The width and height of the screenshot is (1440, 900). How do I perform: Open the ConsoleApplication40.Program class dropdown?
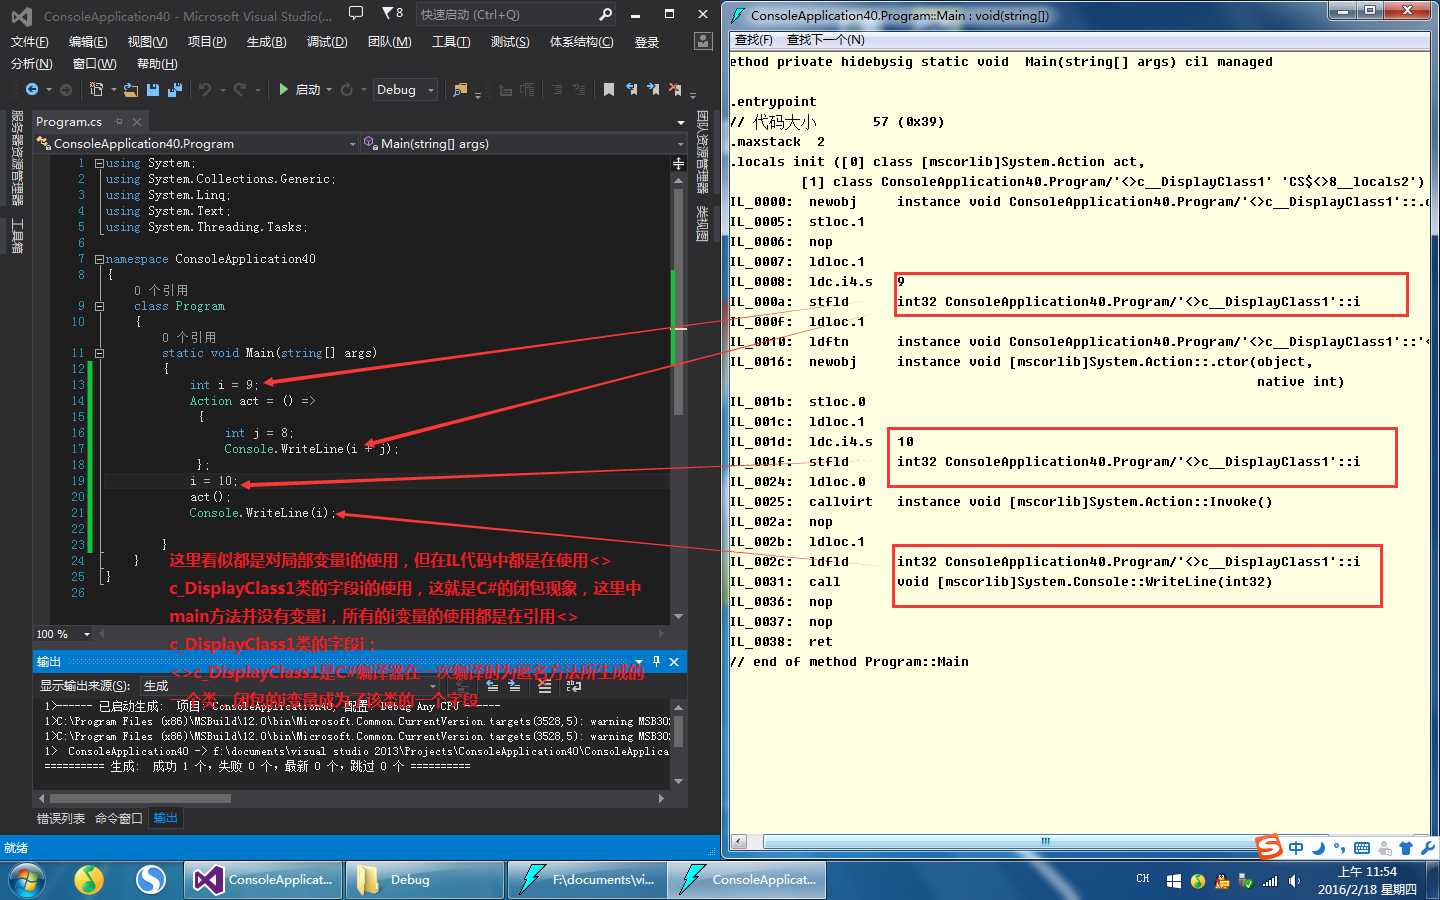(196, 144)
